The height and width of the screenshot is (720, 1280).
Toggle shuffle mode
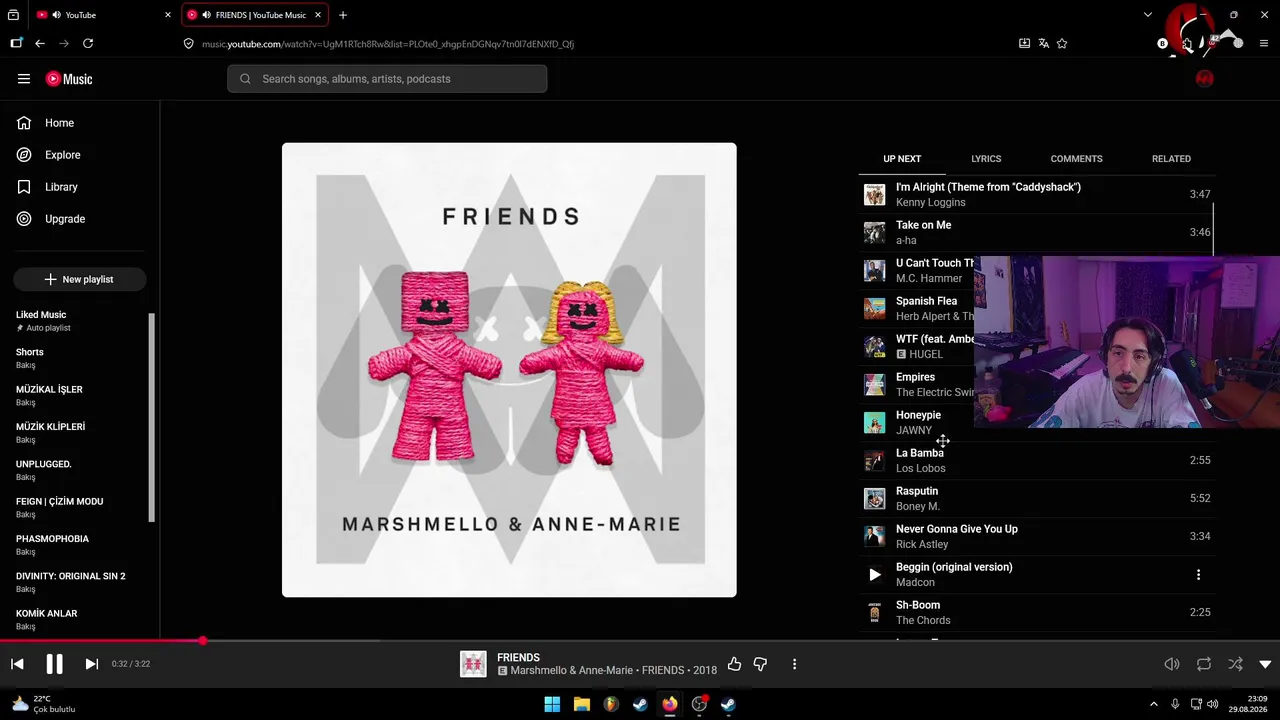[1236, 664]
